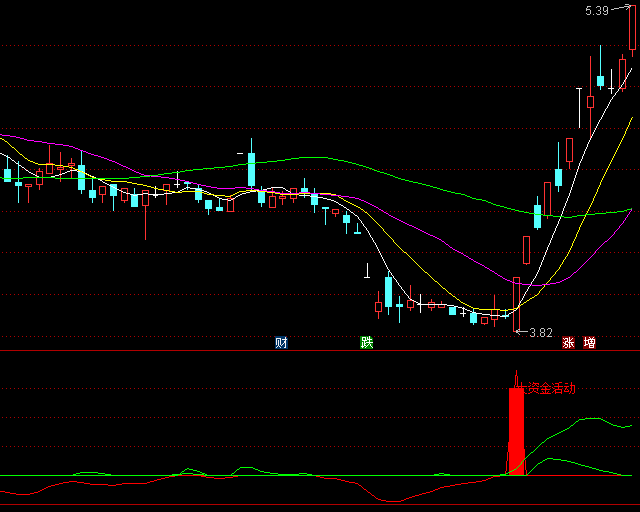The height and width of the screenshot is (512, 640).
Task: Click the tall red capital activity bar
Action: (x=516, y=431)
